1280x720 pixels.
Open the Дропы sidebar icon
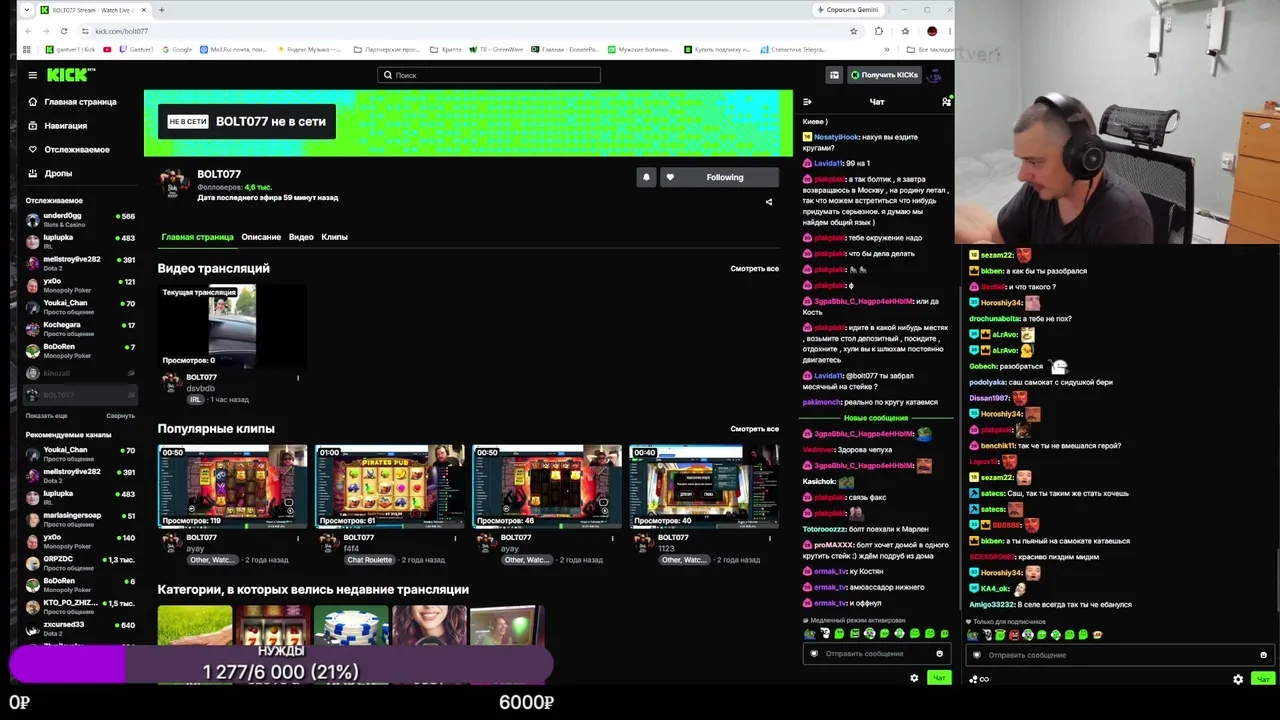(x=33, y=174)
